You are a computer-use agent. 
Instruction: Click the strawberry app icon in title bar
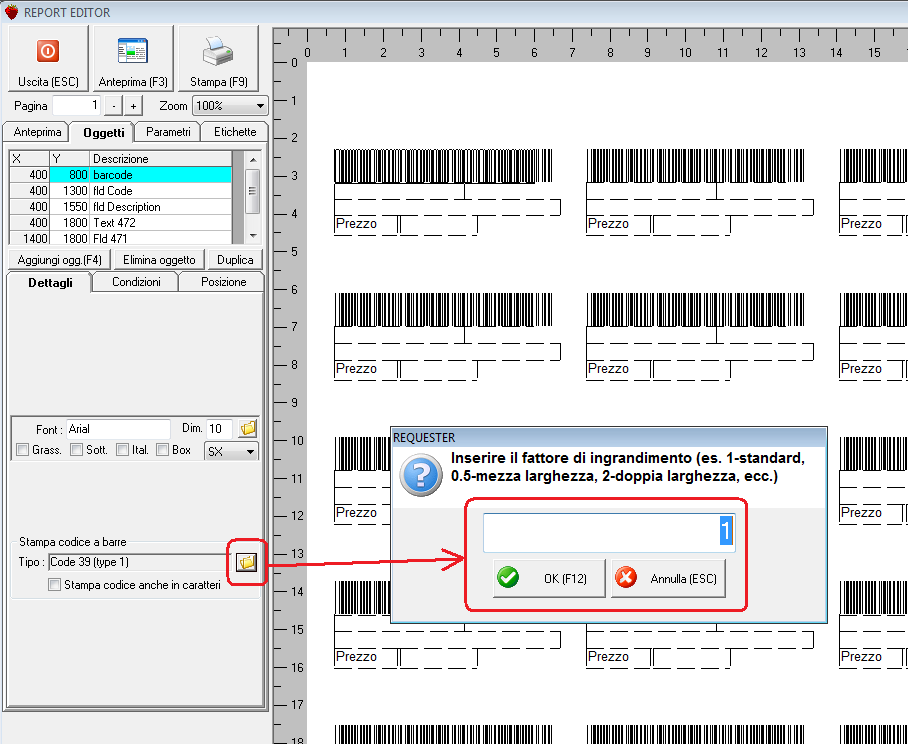click(x=11, y=12)
